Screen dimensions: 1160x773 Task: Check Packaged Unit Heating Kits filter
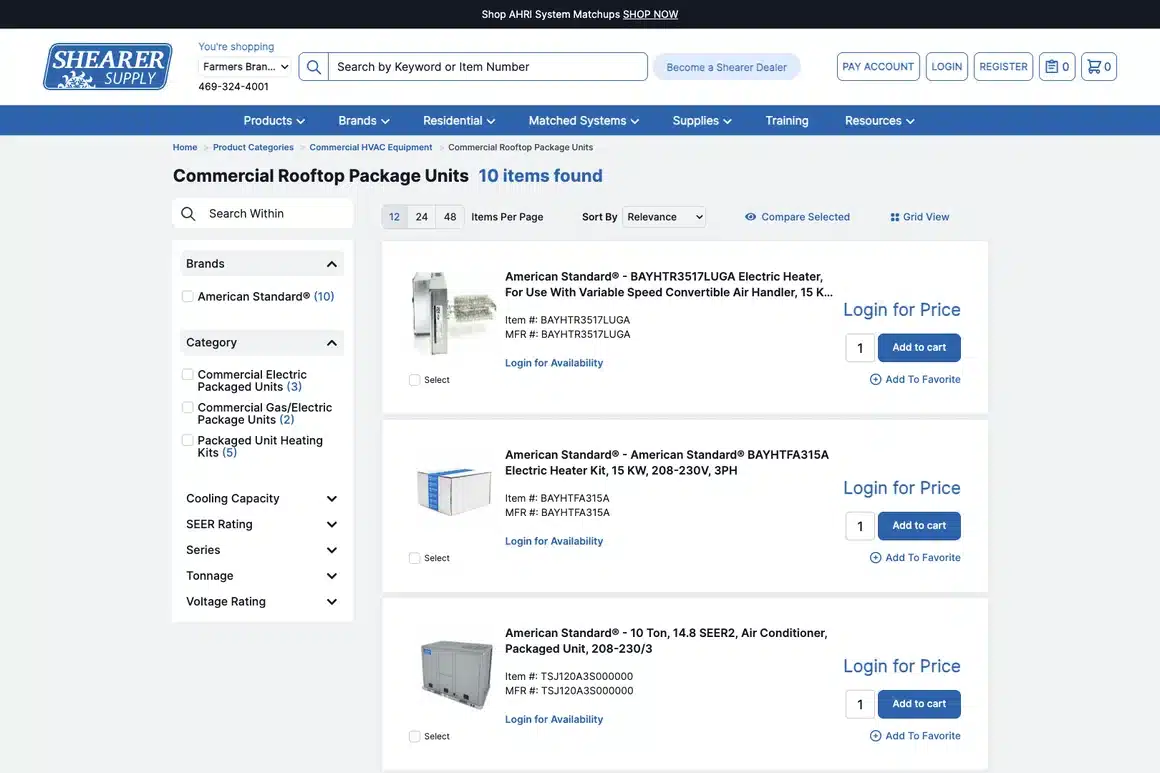(188, 440)
